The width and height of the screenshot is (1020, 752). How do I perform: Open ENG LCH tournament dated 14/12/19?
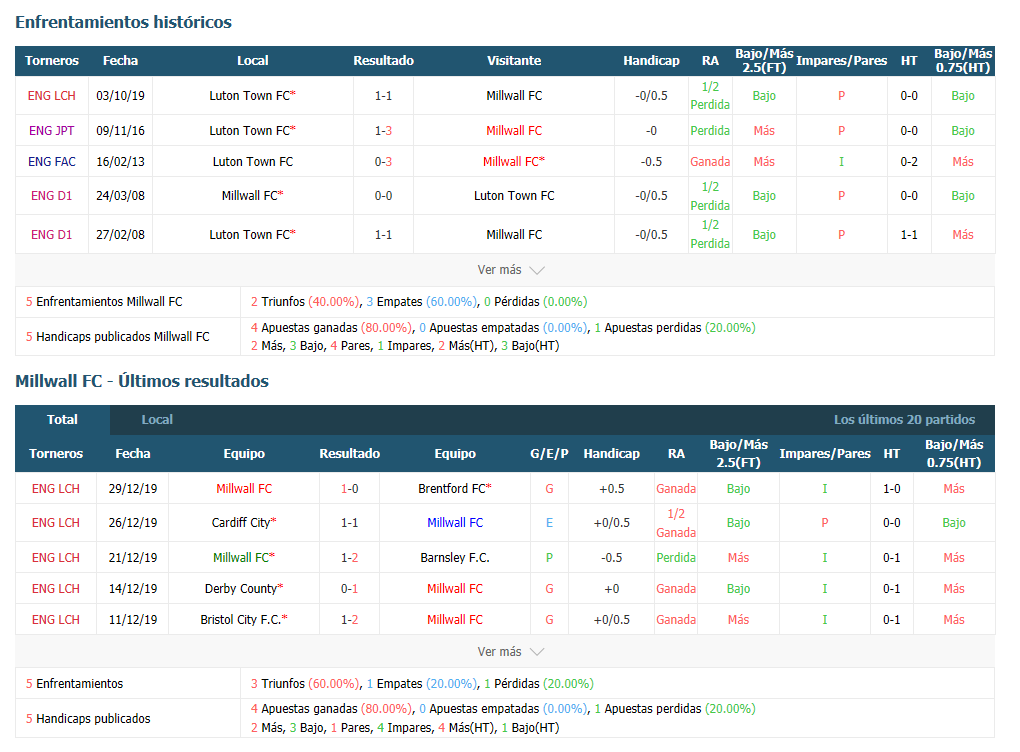(56, 589)
